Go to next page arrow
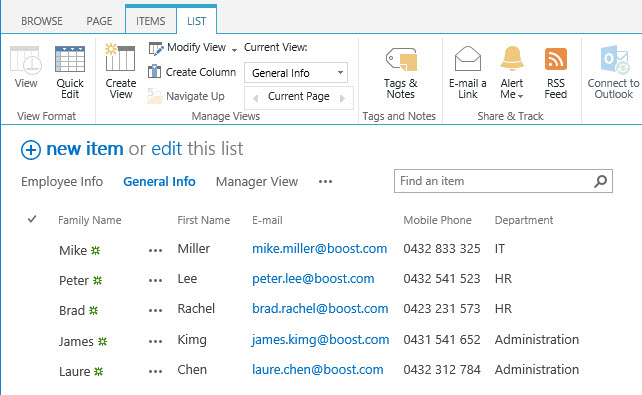 pos(342,98)
